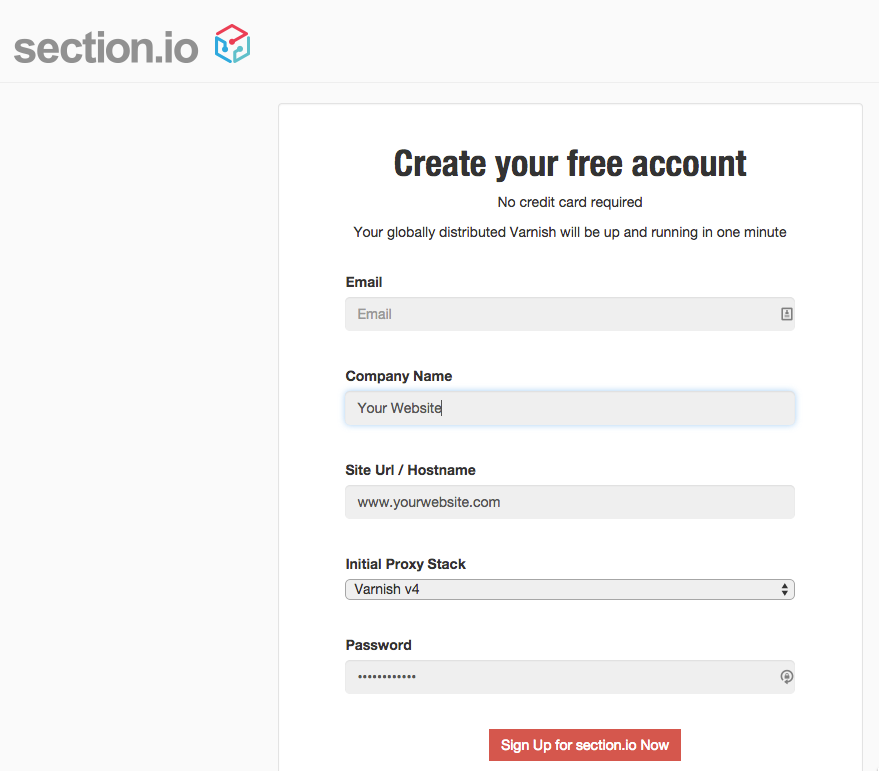Click the Company Name label
This screenshot has width=879, height=771.
point(399,376)
